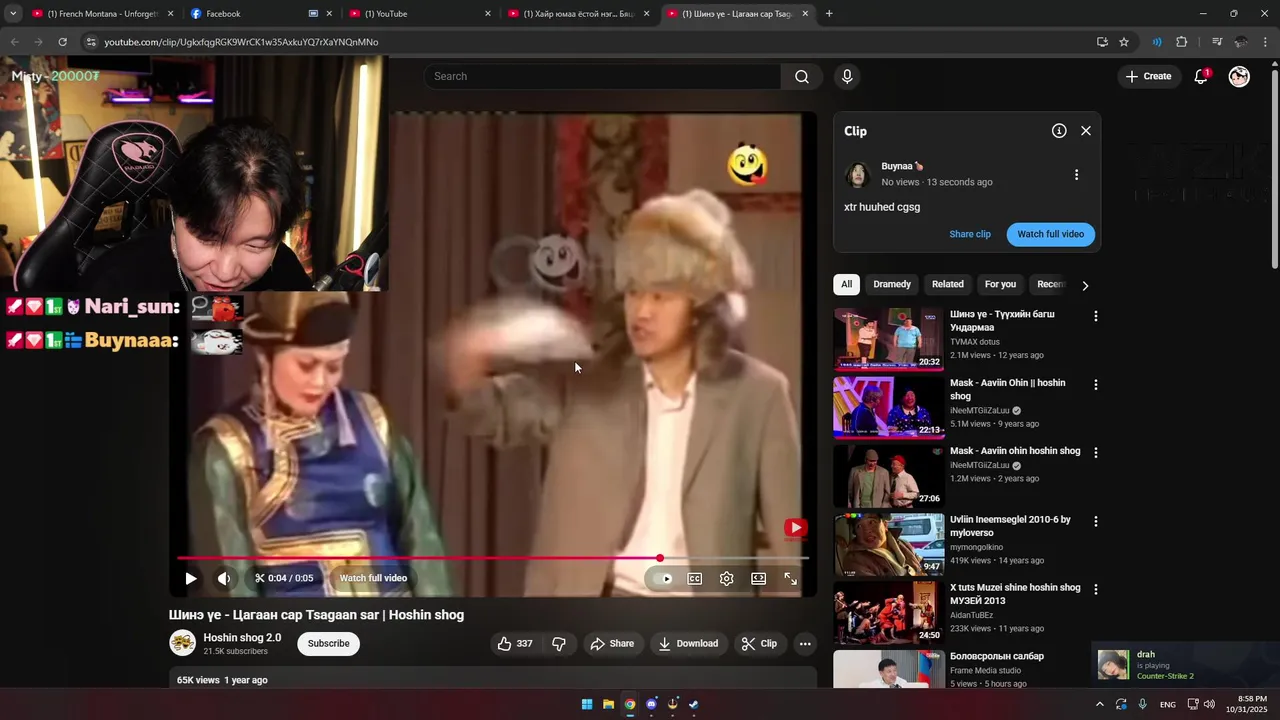Open media controls in Chrome toolbar
Viewport: 1280px width, 720px height.
1217,42
